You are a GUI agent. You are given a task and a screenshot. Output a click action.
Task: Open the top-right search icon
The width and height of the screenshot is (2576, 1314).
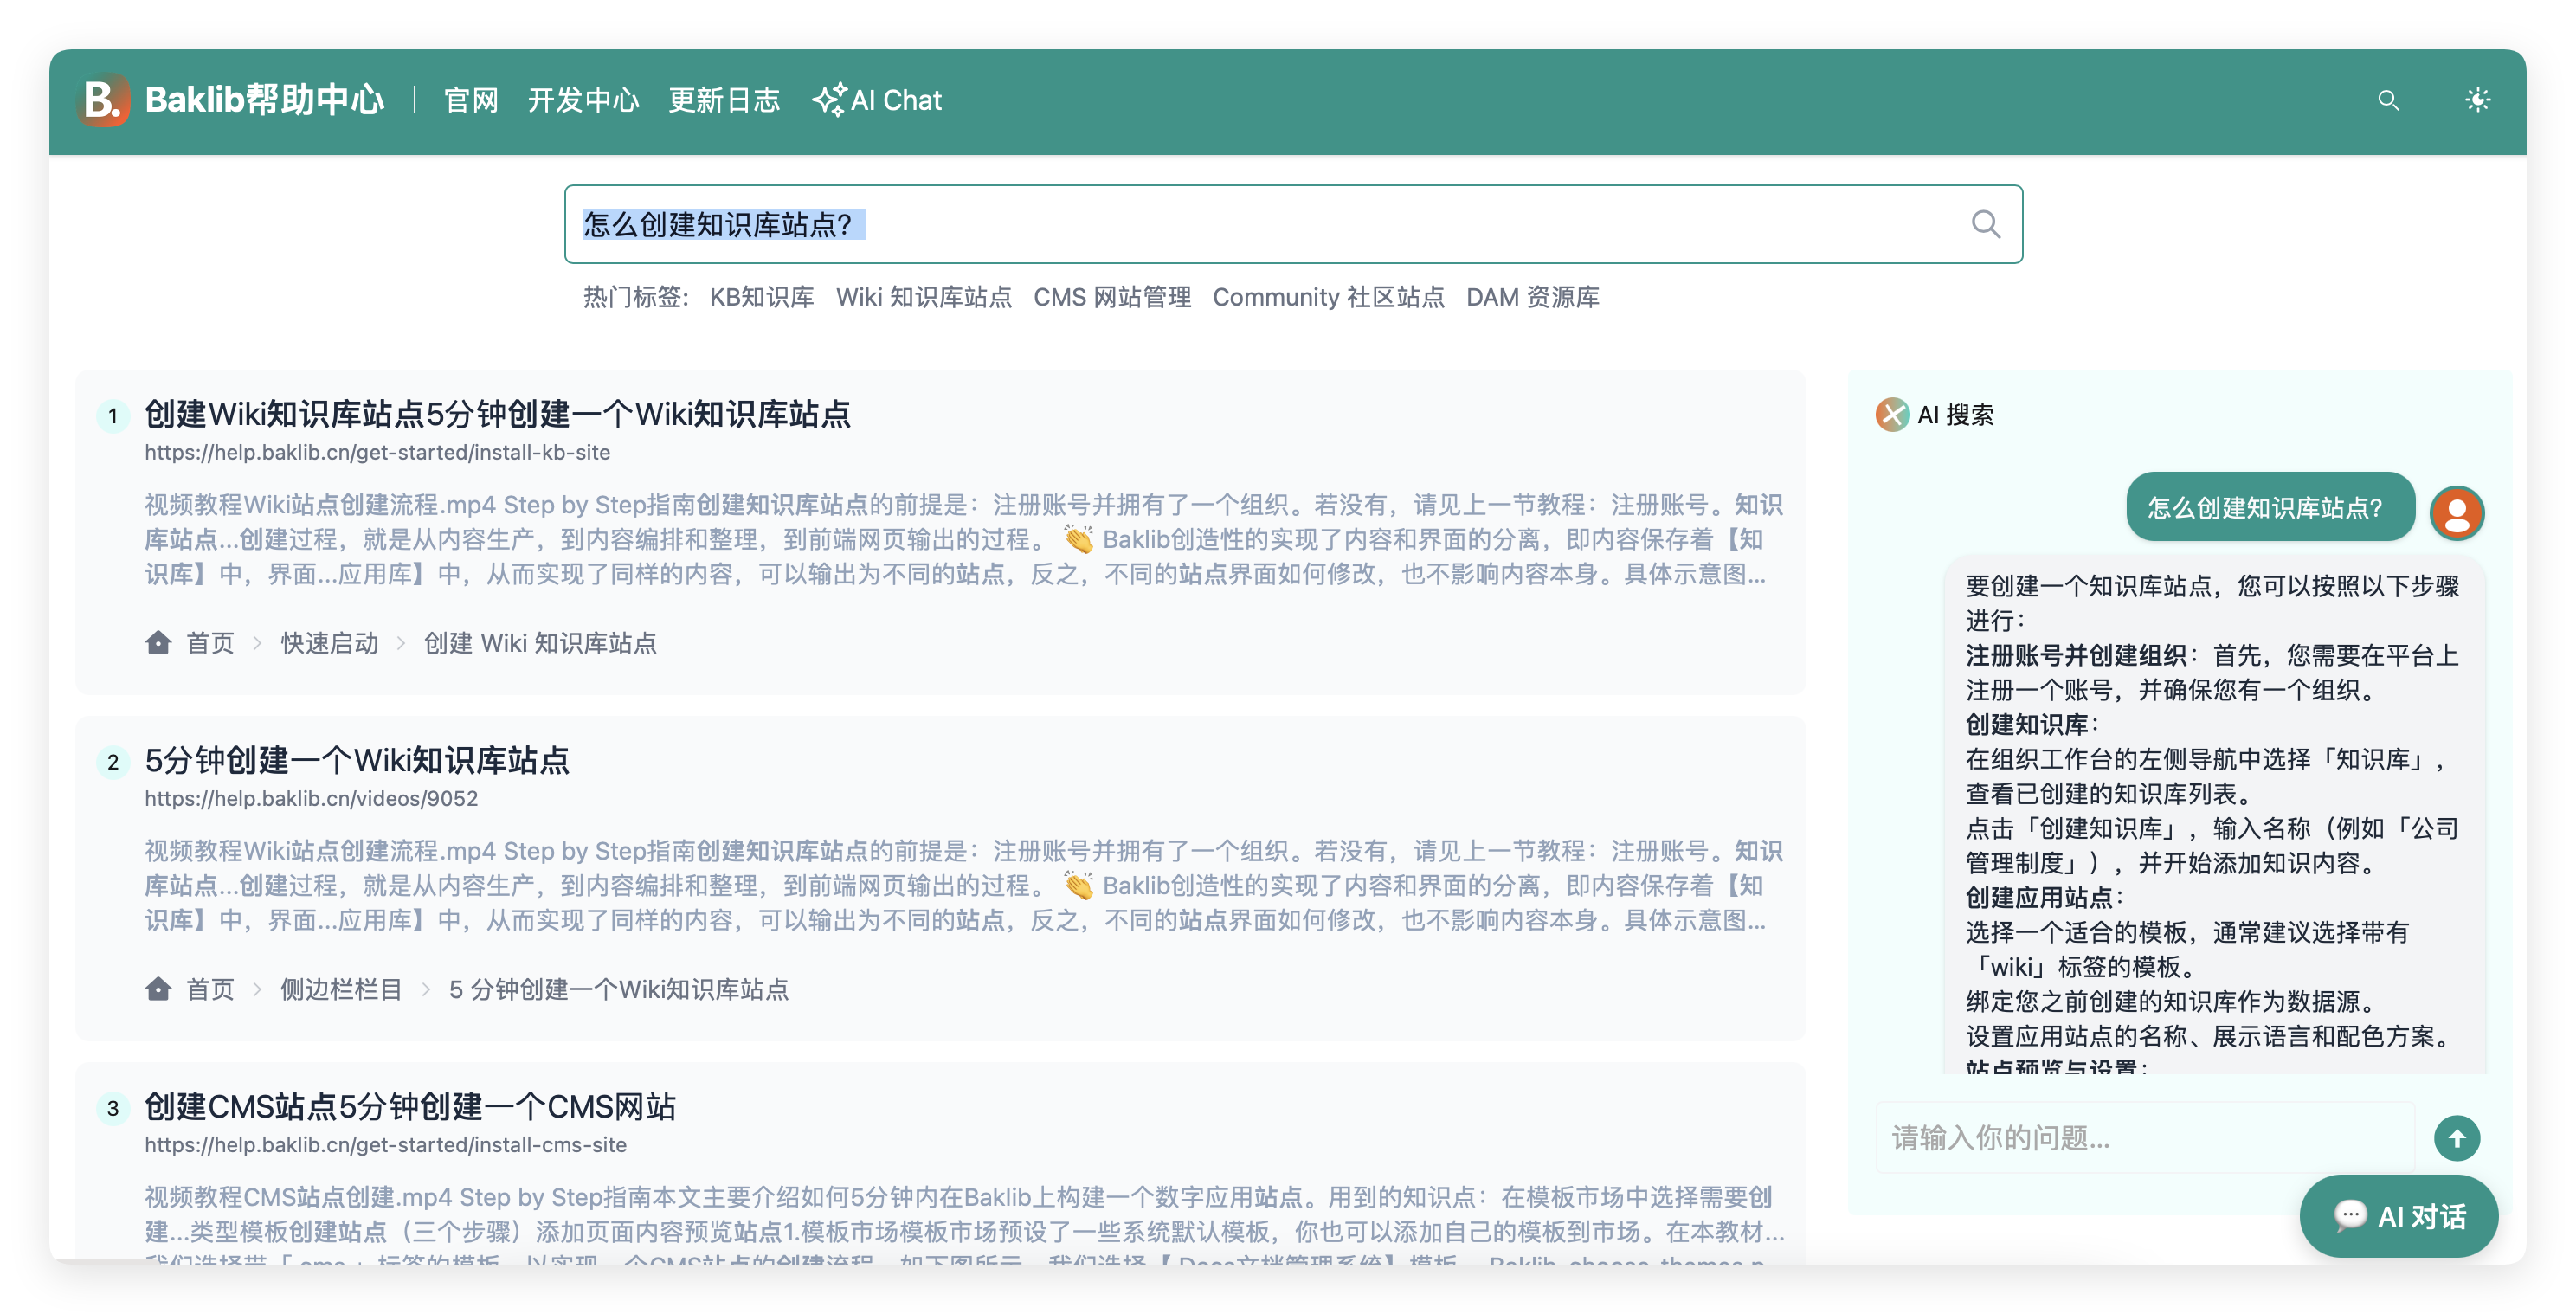[2389, 100]
